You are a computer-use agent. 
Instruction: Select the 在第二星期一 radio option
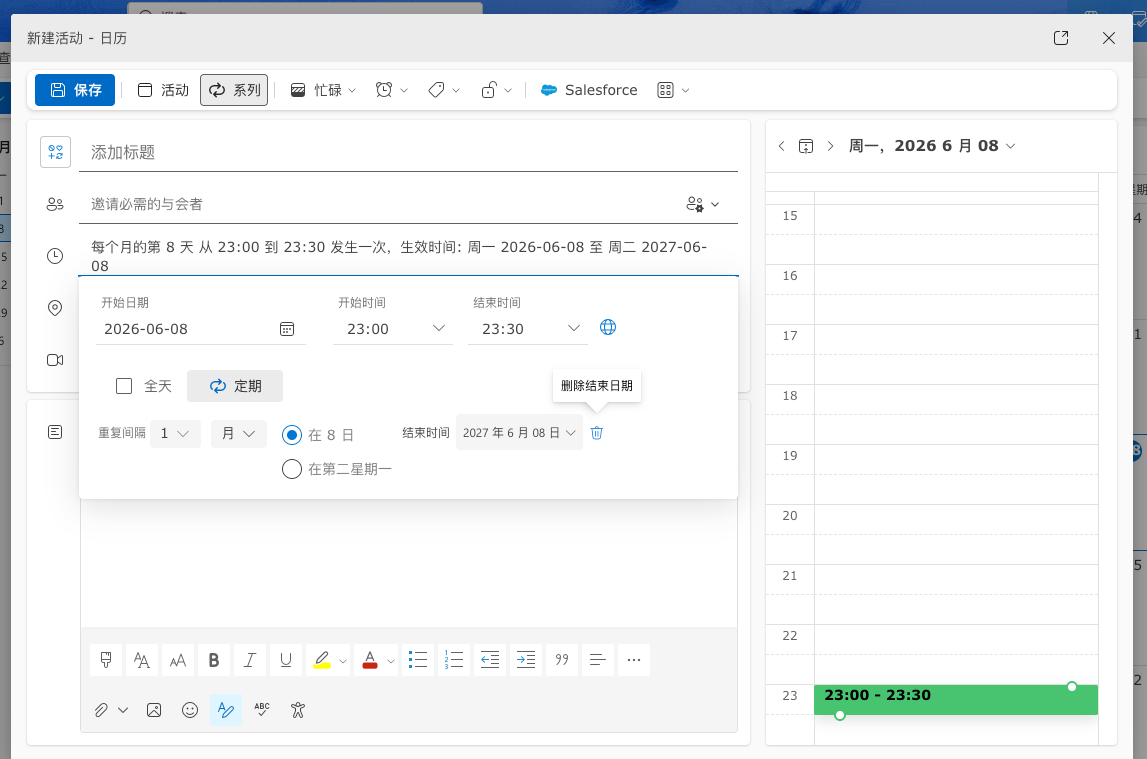292,469
